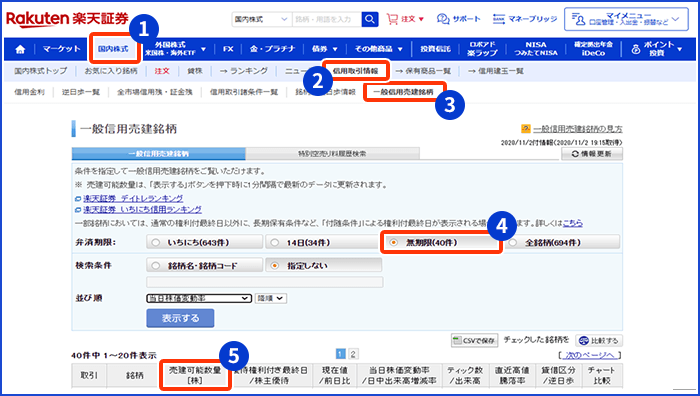Focus the header 銘柄・用語を入力 search field
The height and width of the screenshot is (396, 700).
pyautogui.click(x=327, y=19)
